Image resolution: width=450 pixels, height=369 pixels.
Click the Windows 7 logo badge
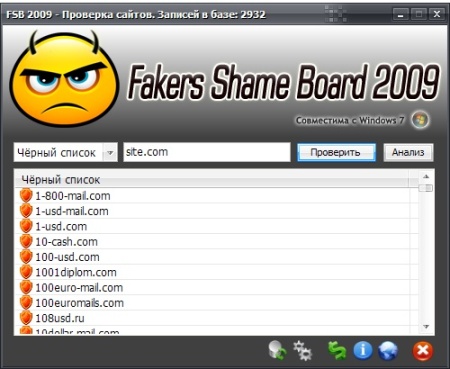(420, 120)
